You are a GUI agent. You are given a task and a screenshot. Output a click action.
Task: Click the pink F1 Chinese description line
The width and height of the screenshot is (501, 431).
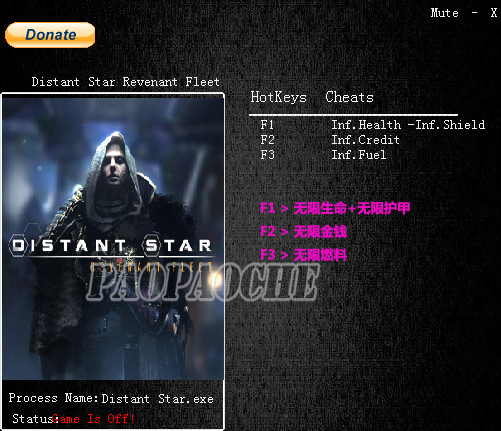(335, 209)
